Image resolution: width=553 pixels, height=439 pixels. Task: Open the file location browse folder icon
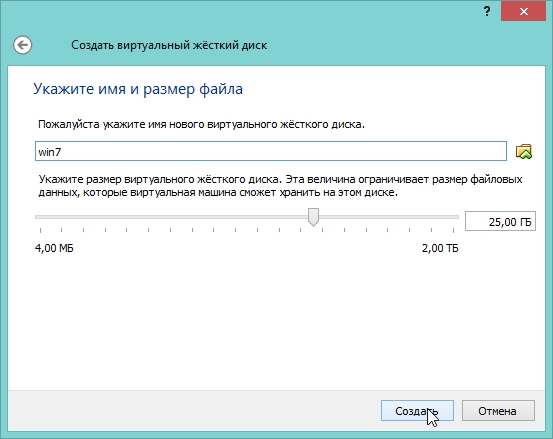(524, 151)
